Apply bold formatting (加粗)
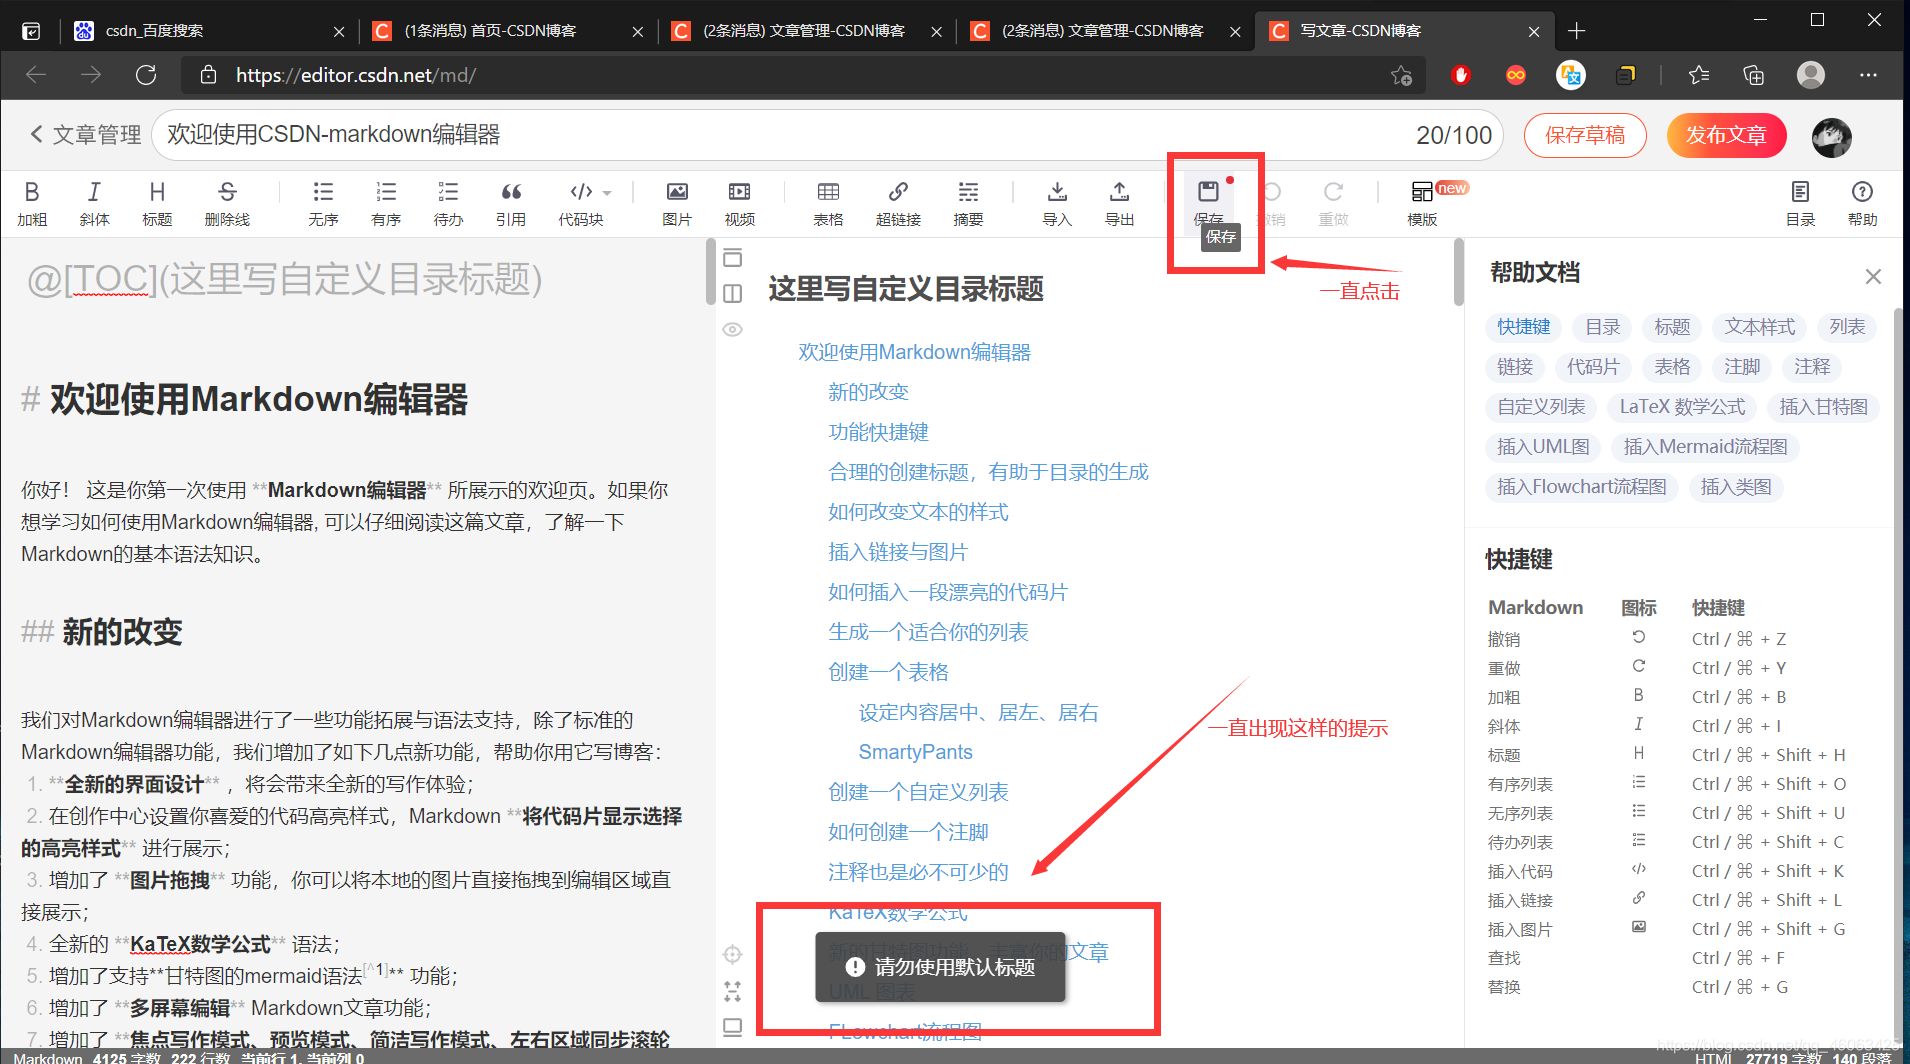1910x1064 pixels. coord(32,203)
